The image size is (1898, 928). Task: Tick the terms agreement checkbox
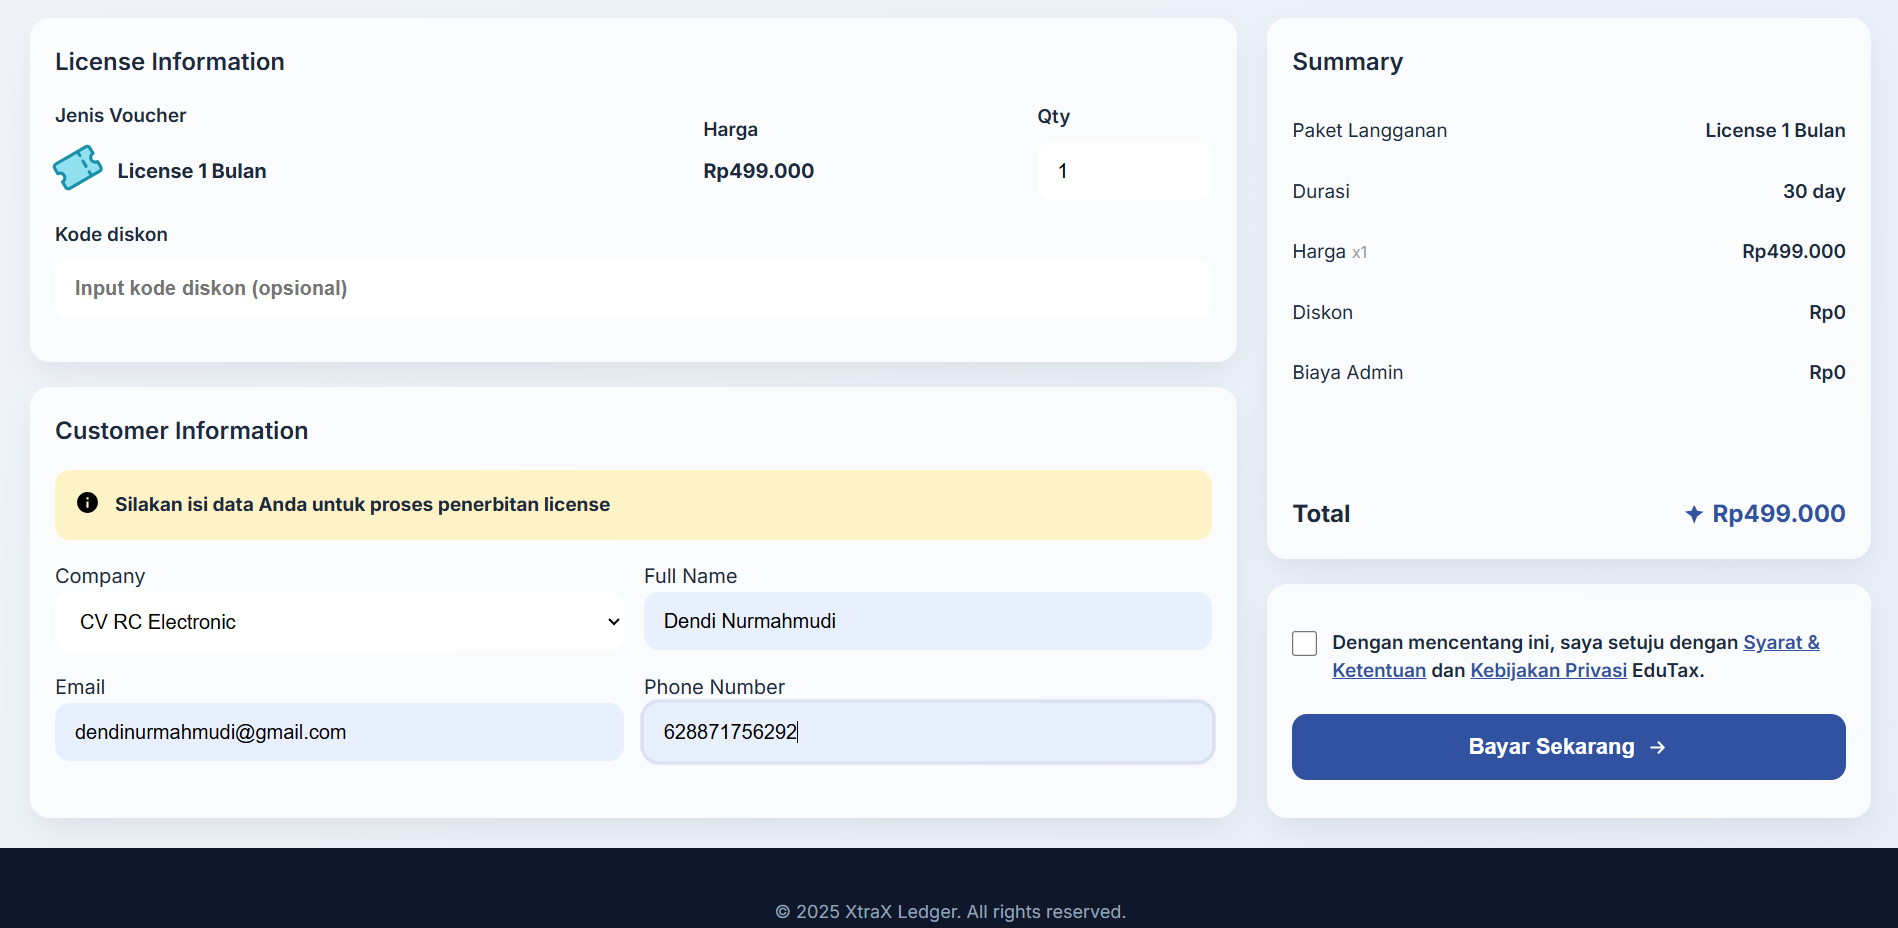[x=1304, y=643]
